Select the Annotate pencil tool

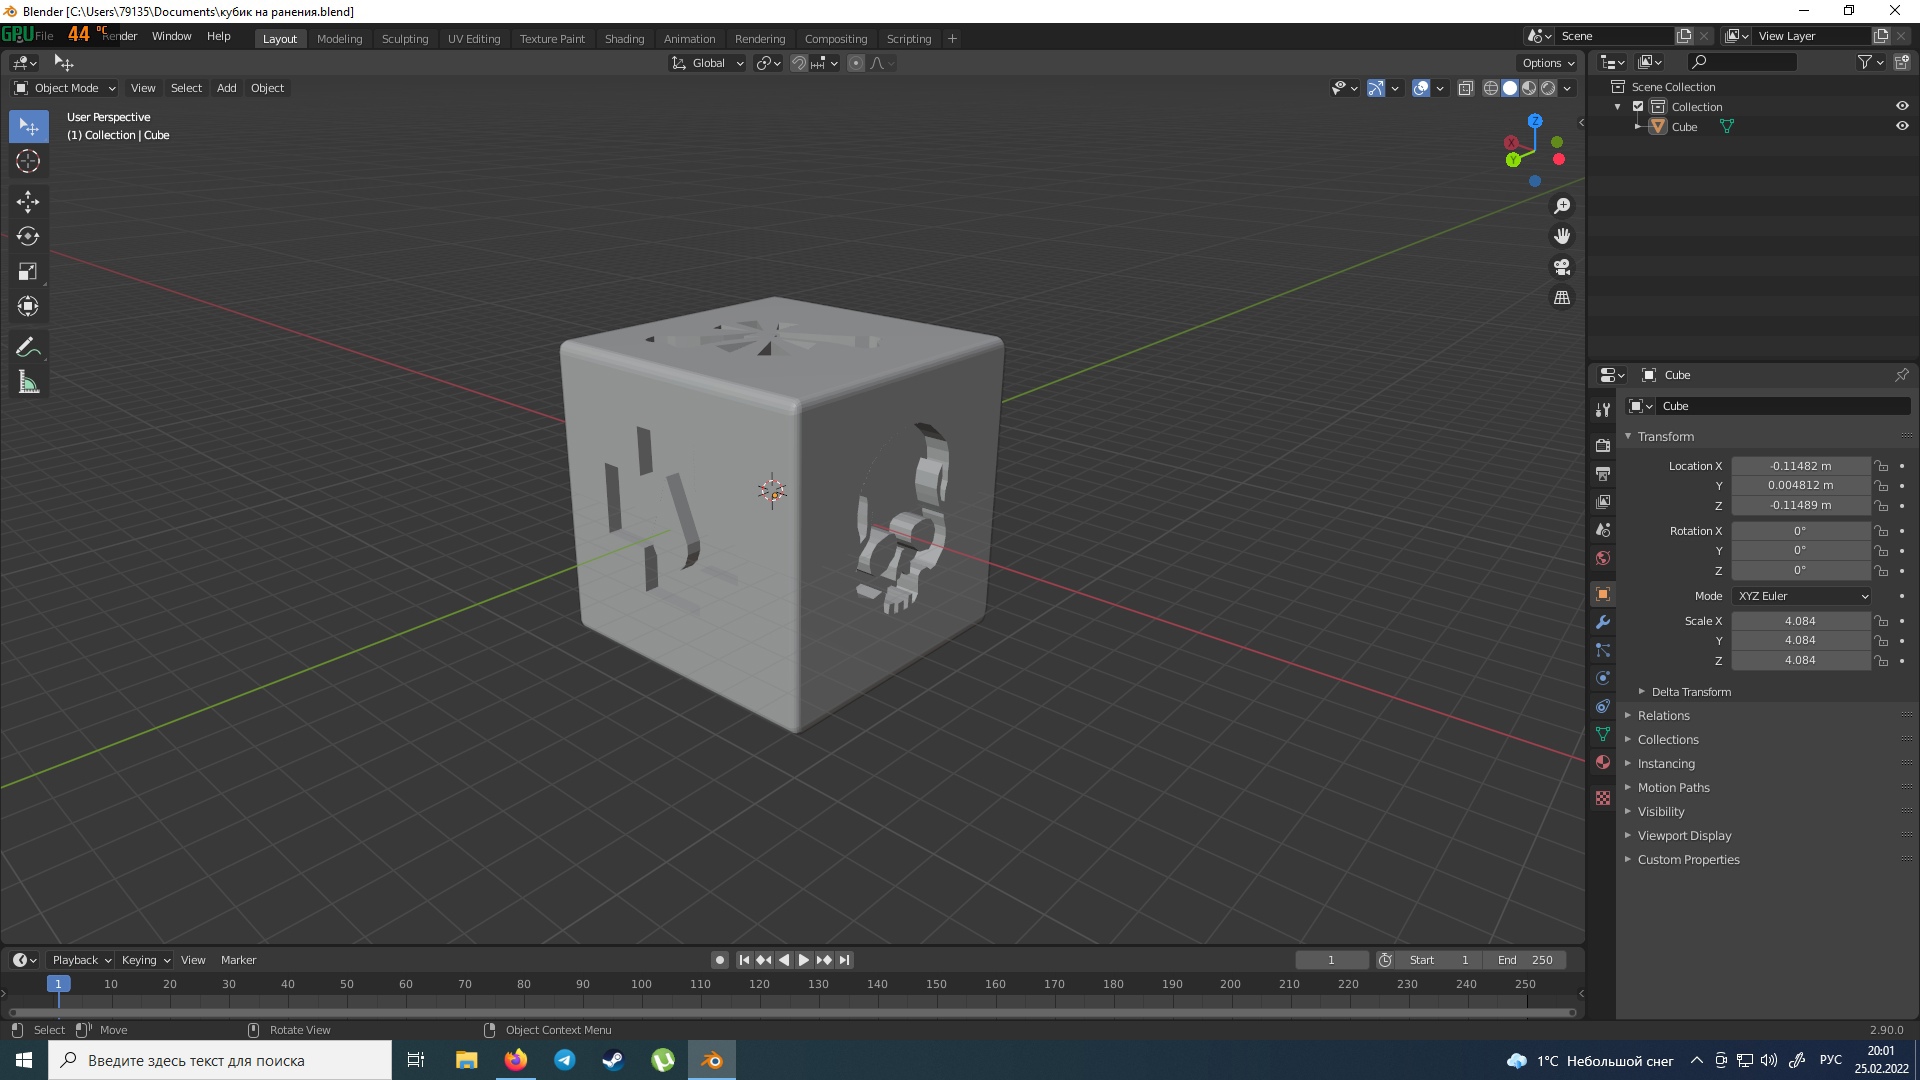point(28,348)
